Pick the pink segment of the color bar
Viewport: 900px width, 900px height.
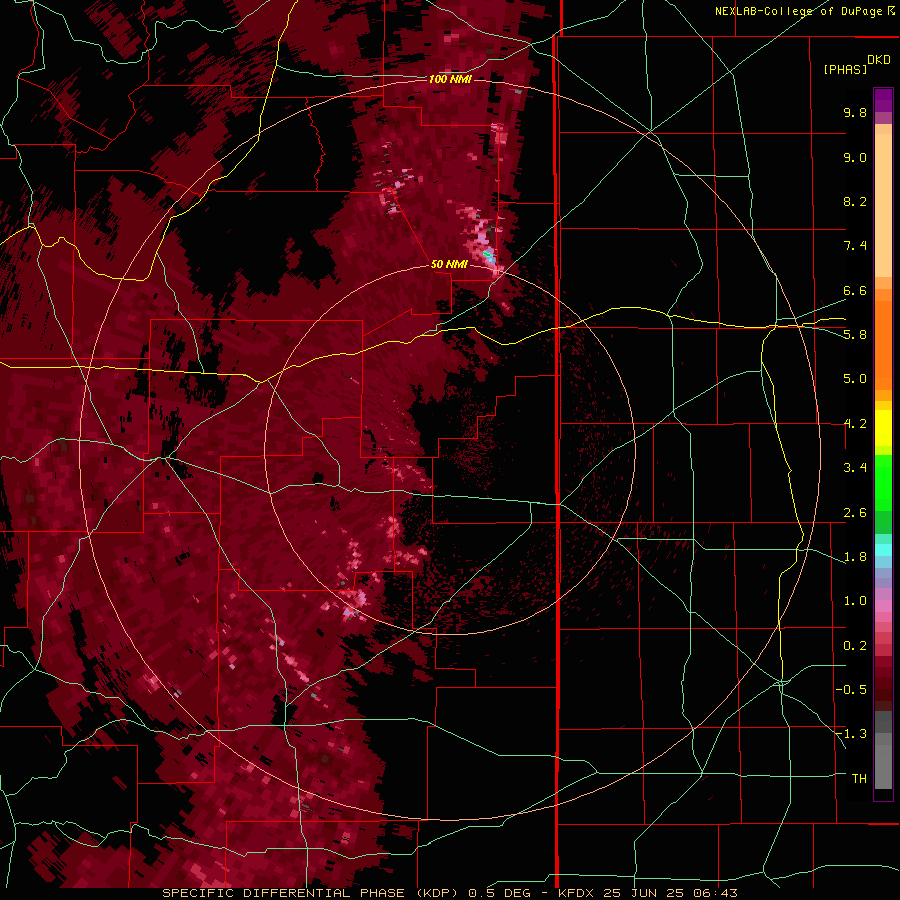click(883, 606)
